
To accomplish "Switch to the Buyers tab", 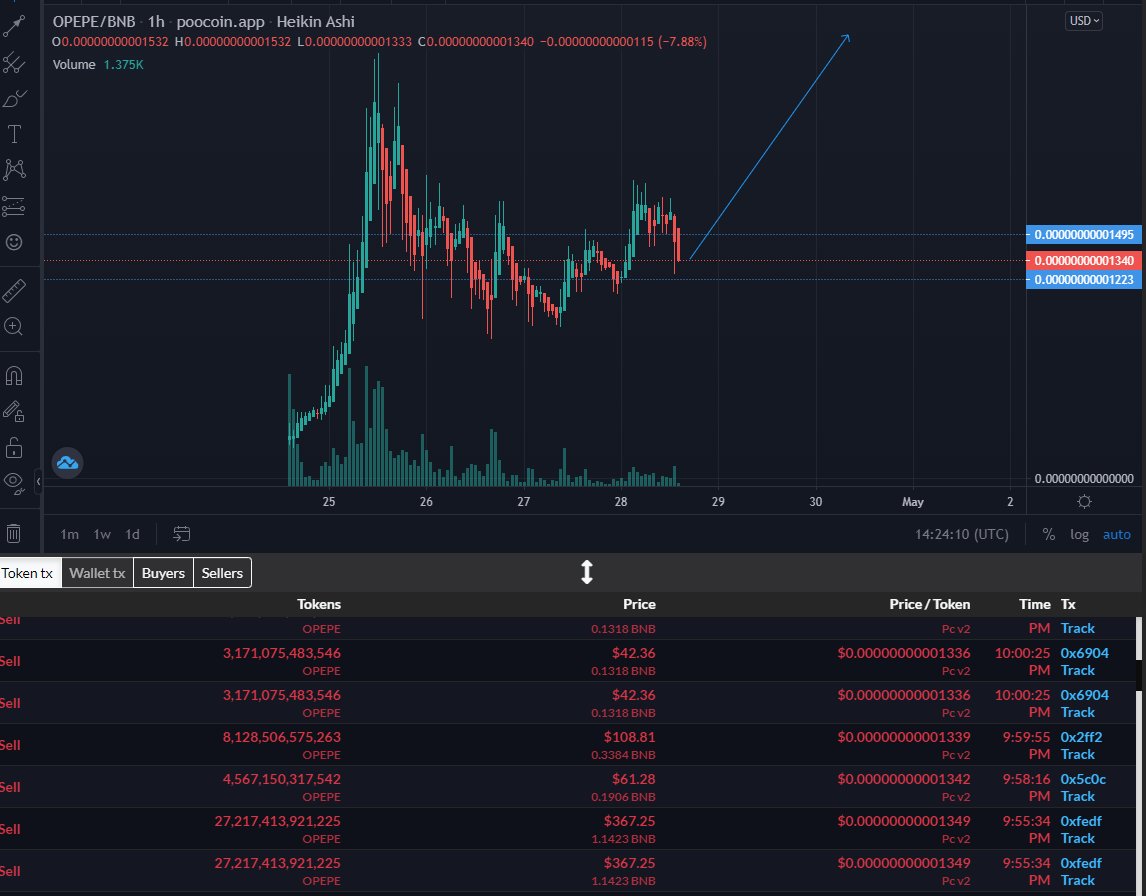I will point(163,573).
